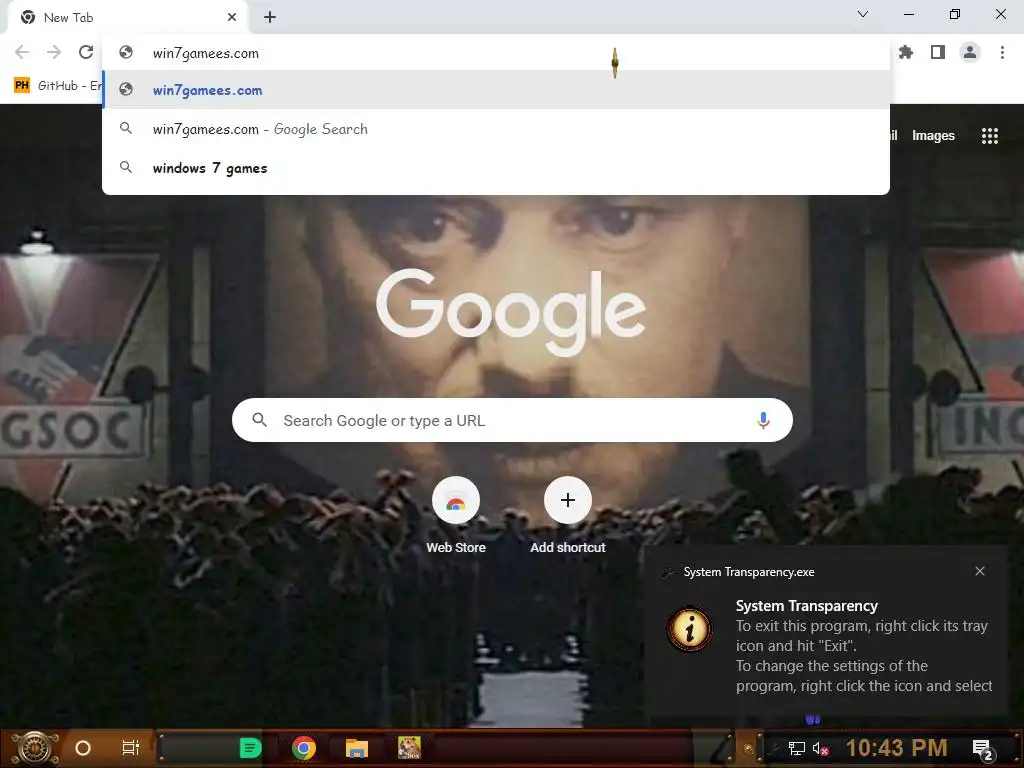
Task: Open the Chrome profile avatar menu
Action: (x=970, y=52)
